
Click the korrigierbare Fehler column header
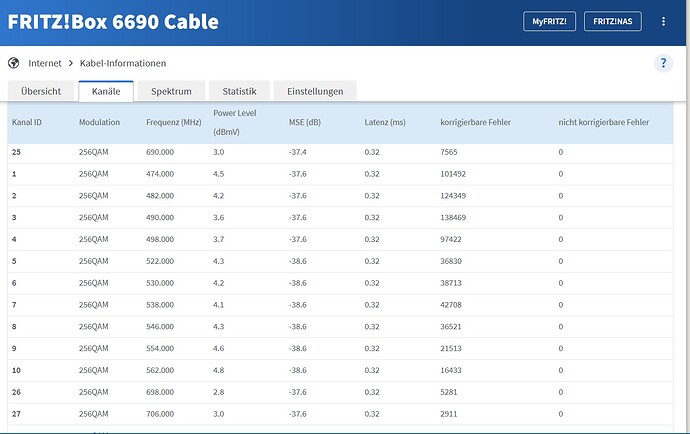tap(476, 122)
